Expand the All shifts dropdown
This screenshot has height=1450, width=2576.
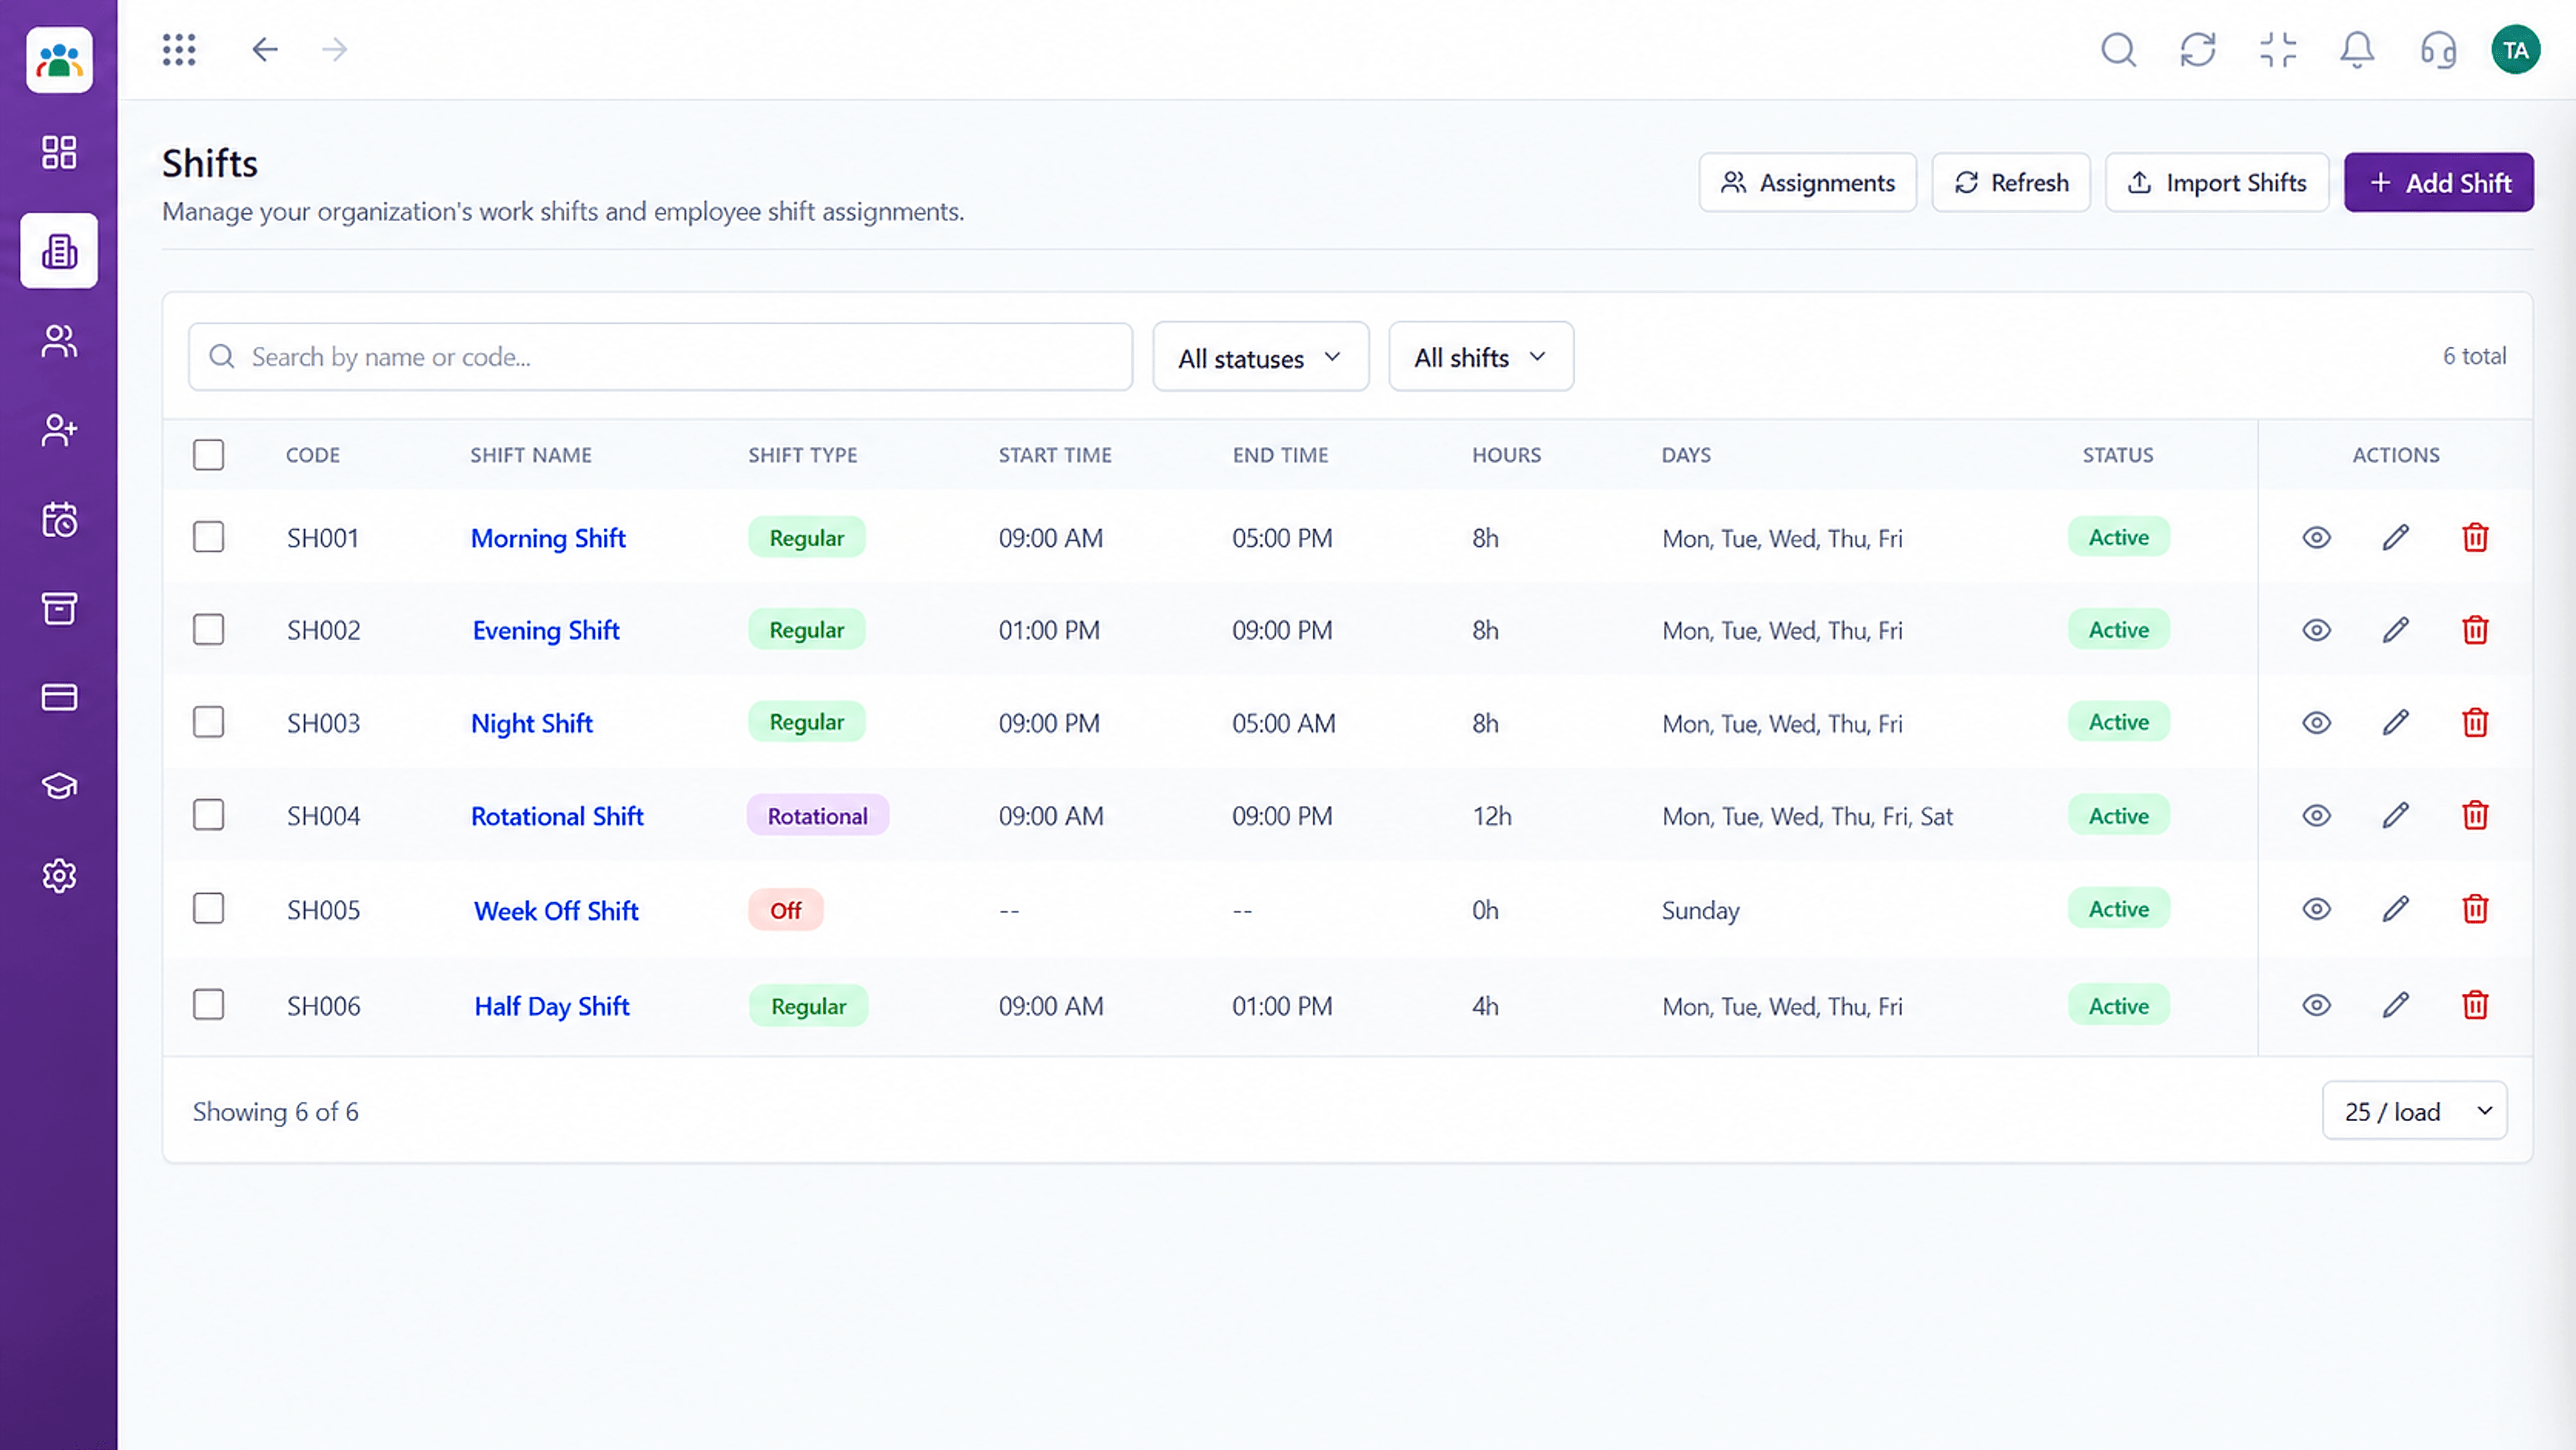1481,357
